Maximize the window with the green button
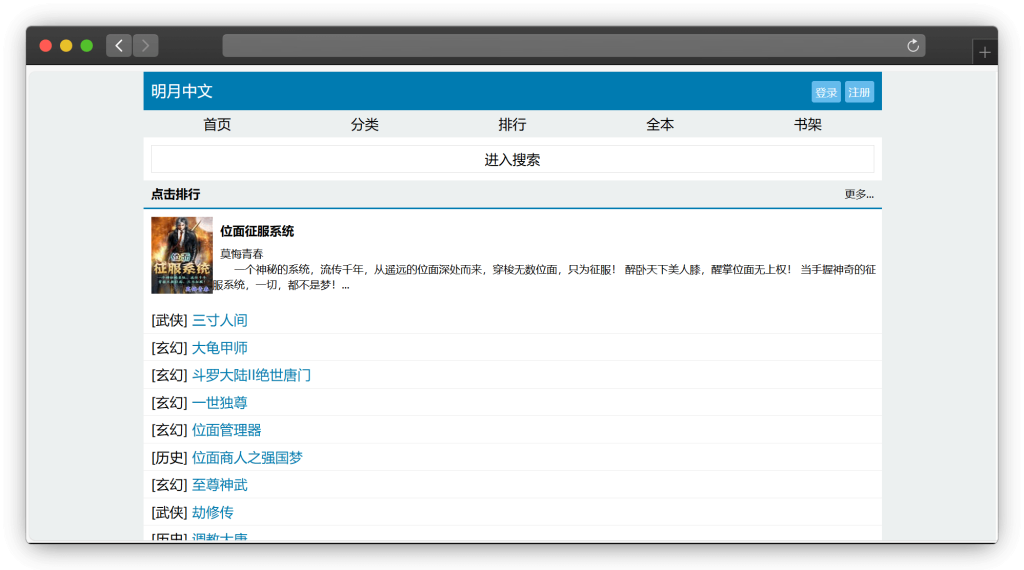The height and width of the screenshot is (570, 1024). 86,46
